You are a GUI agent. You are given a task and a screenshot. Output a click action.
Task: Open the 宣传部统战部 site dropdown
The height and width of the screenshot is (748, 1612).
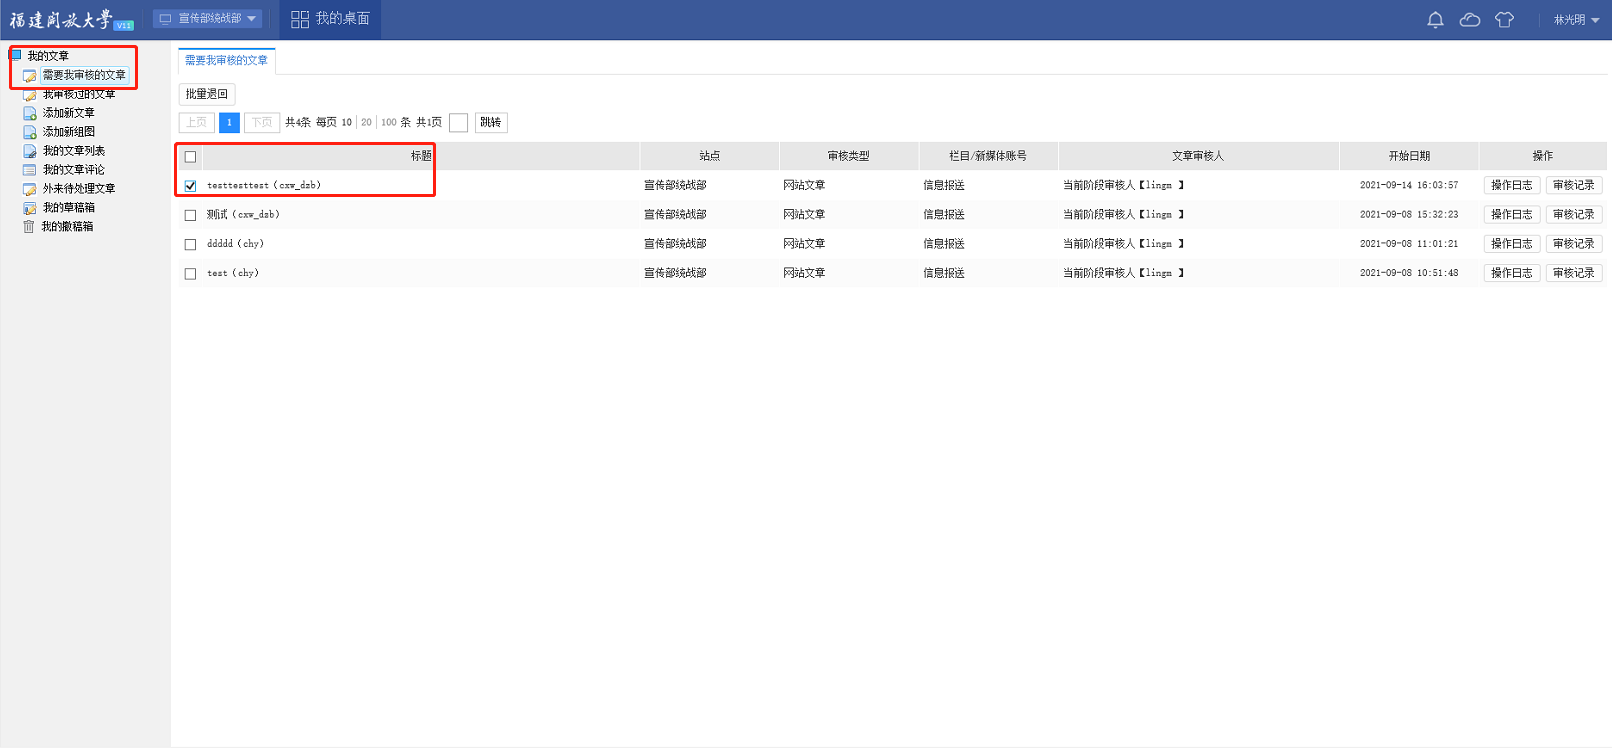(x=208, y=19)
